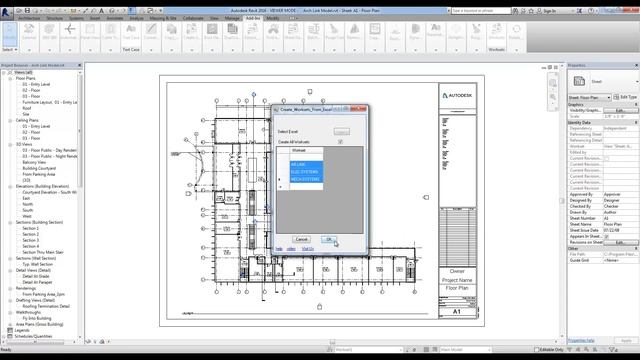Switch to the Manage ribbon tab

(232, 18)
